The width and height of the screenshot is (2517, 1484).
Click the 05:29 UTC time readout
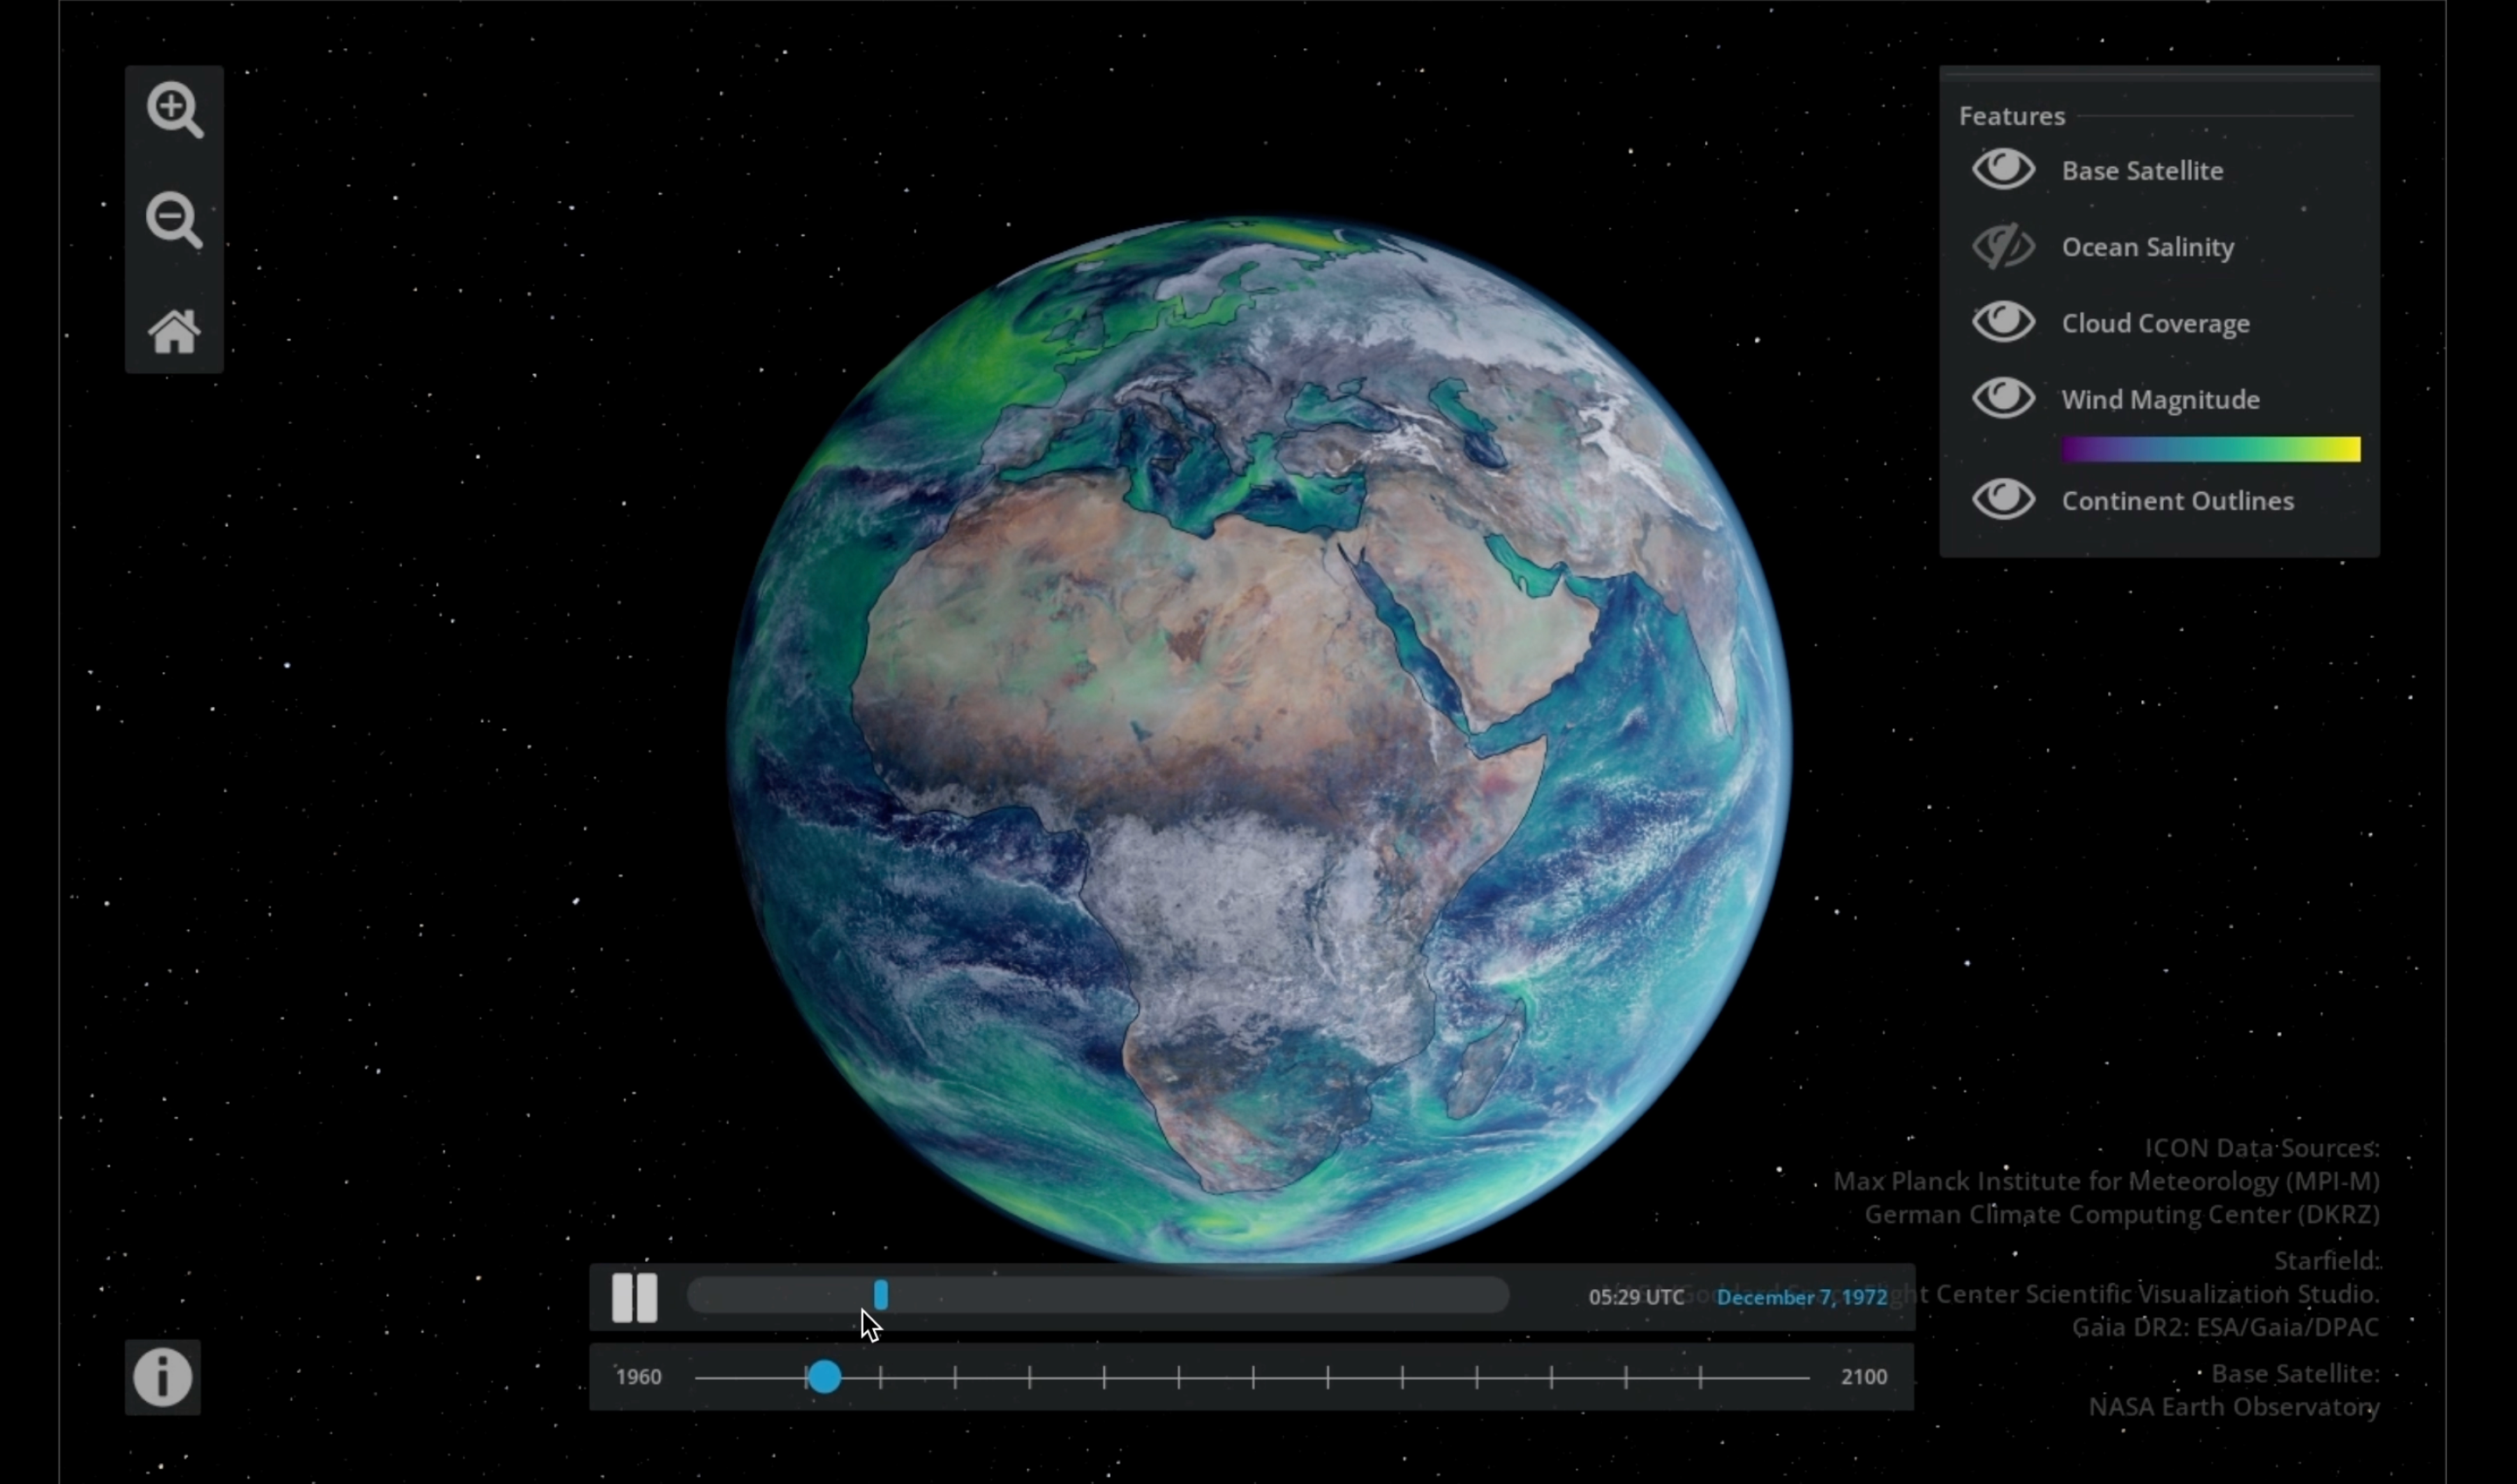coord(1636,1297)
